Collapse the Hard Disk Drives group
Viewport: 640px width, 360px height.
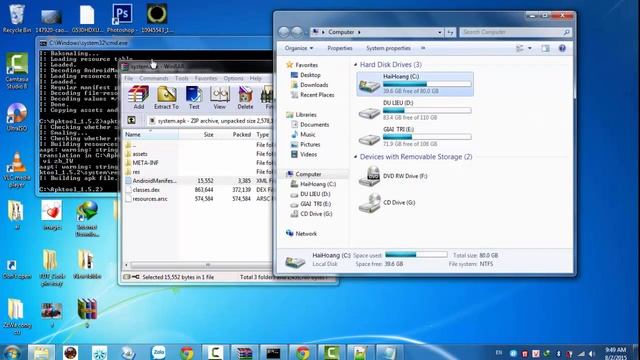pos(356,64)
